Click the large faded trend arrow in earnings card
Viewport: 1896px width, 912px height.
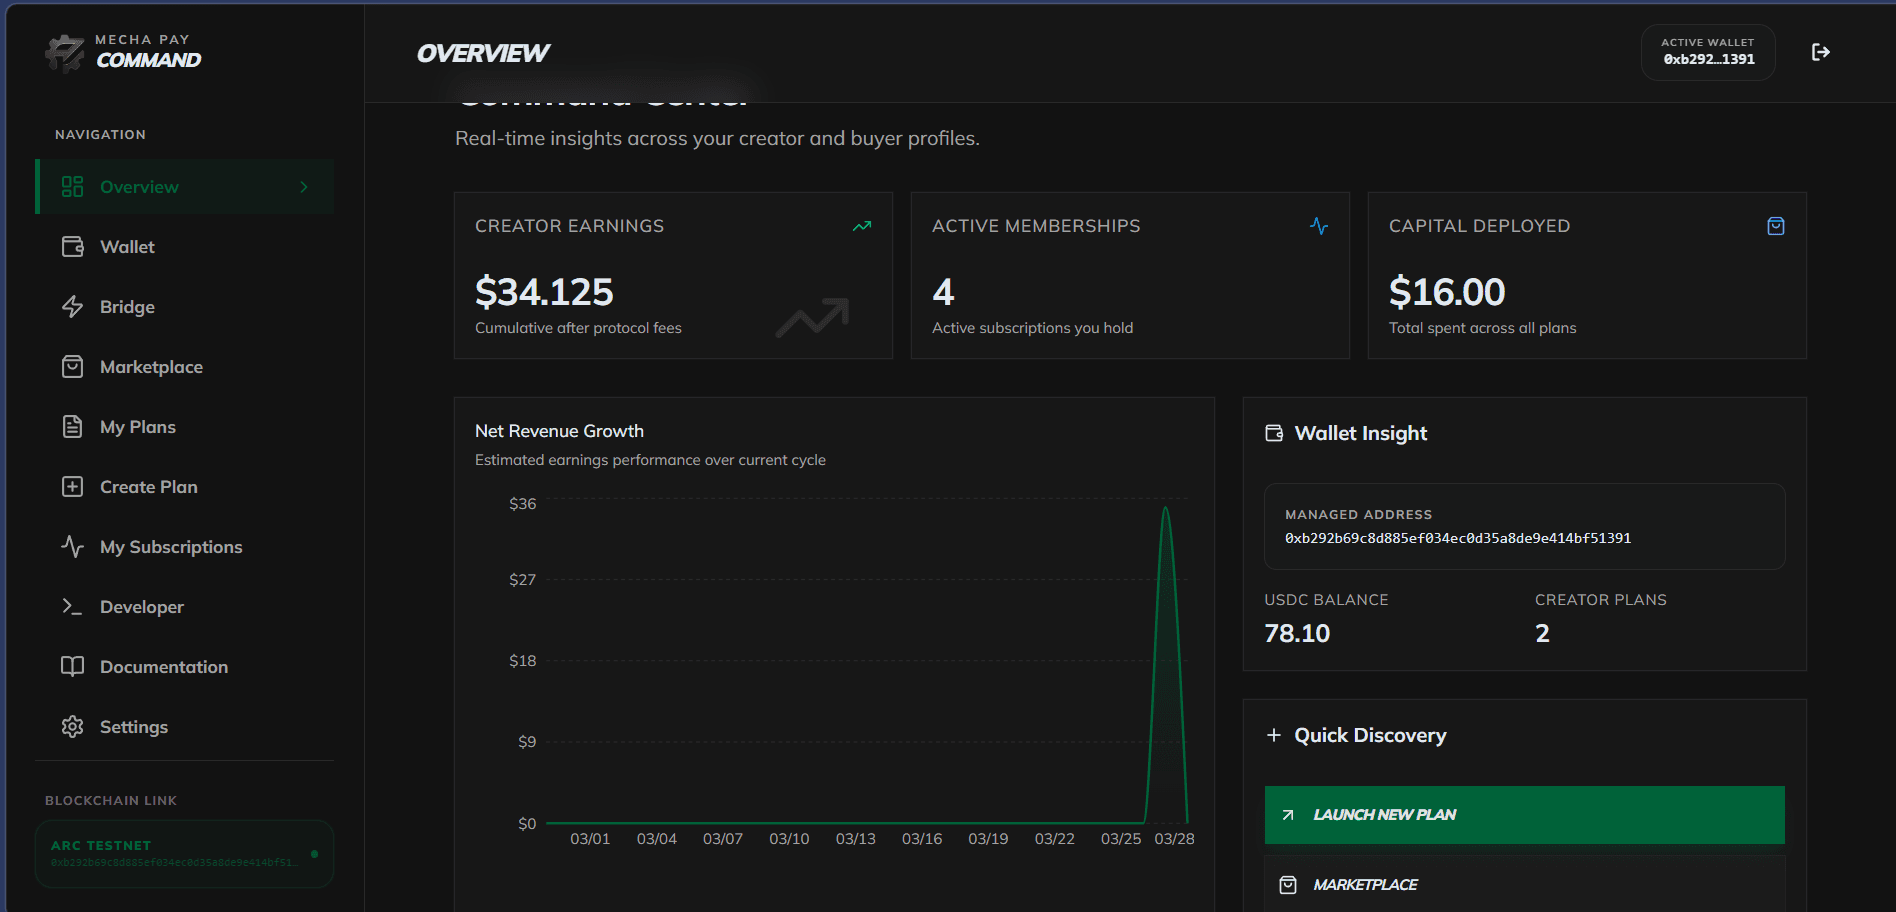coord(813,317)
